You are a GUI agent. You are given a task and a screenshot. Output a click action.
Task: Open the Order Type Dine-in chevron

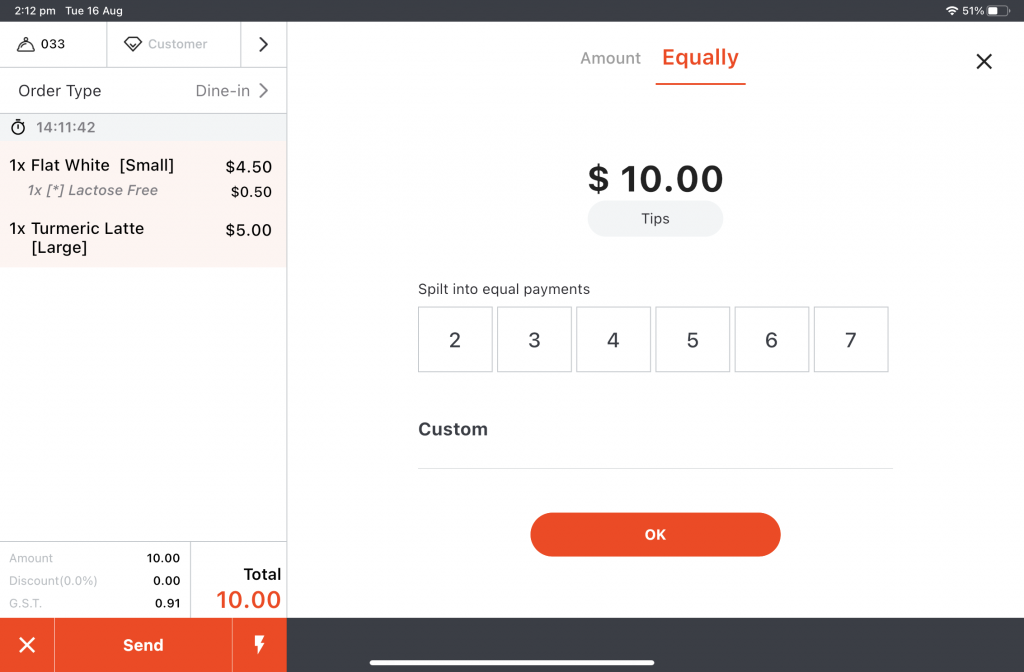pyautogui.click(x=264, y=91)
